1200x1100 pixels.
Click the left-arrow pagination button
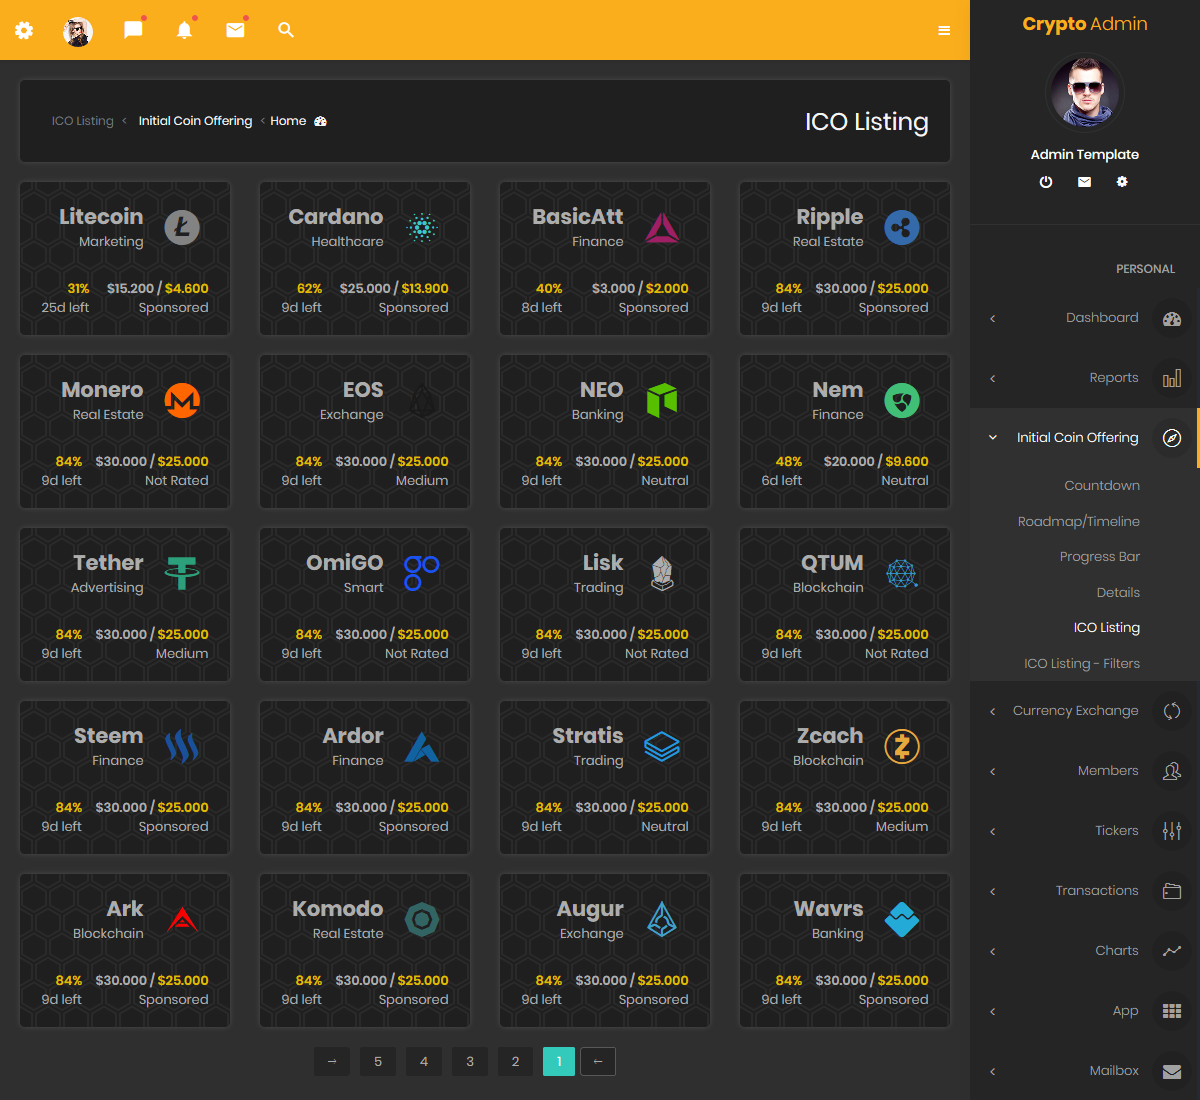click(x=598, y=1062)
